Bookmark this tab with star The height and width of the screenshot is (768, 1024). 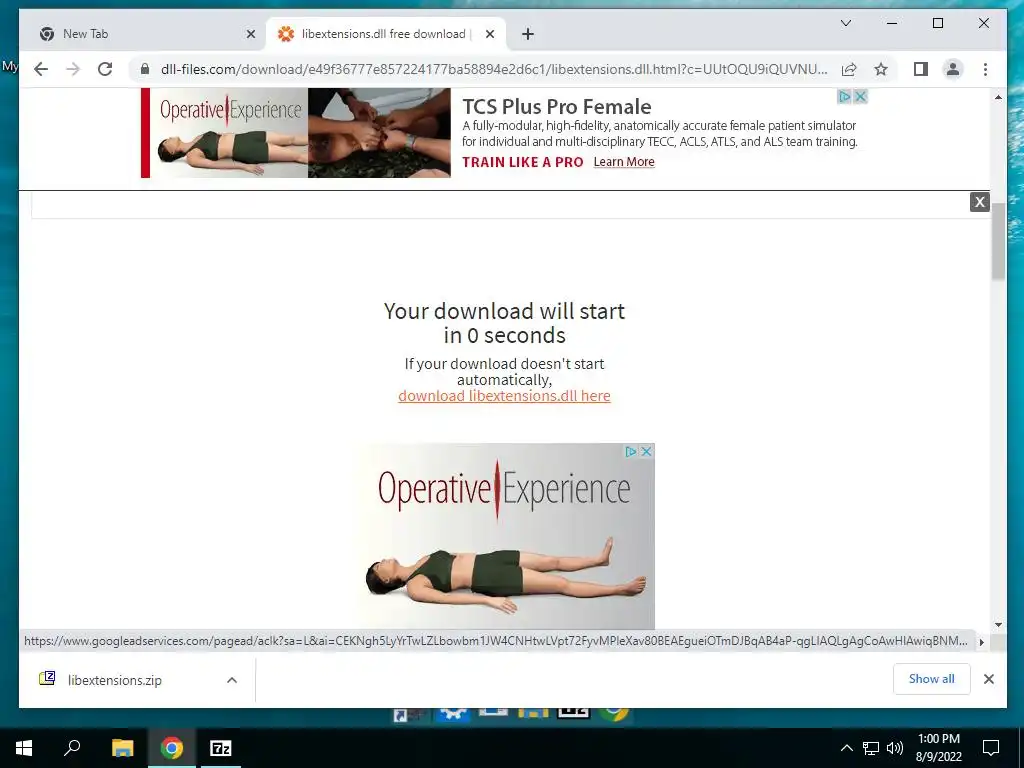[x=881, y=69]
